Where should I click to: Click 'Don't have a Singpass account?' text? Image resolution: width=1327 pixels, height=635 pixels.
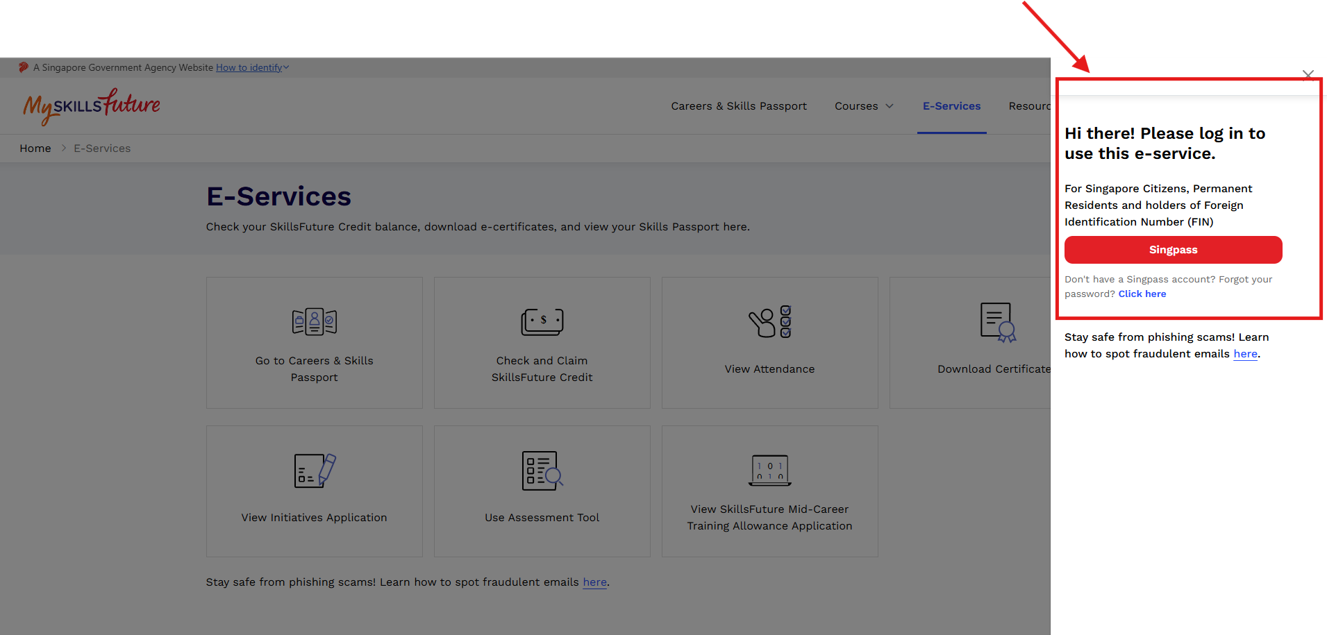[x=1168, y=286]
